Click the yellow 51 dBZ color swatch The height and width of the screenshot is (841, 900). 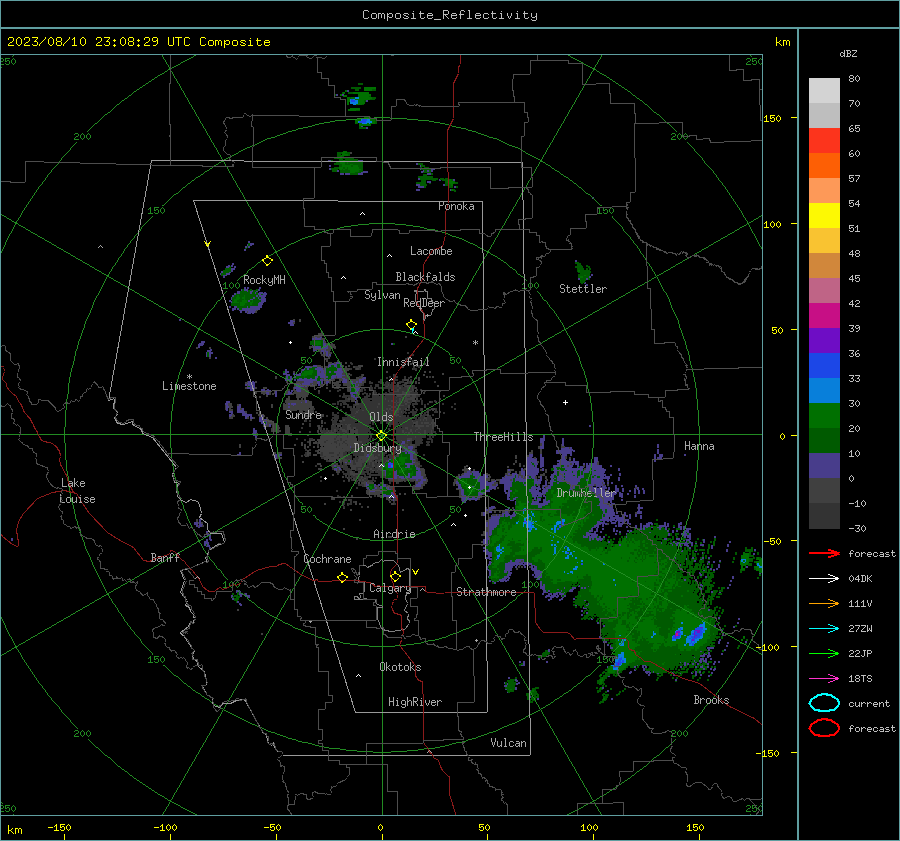pos(824,215)
